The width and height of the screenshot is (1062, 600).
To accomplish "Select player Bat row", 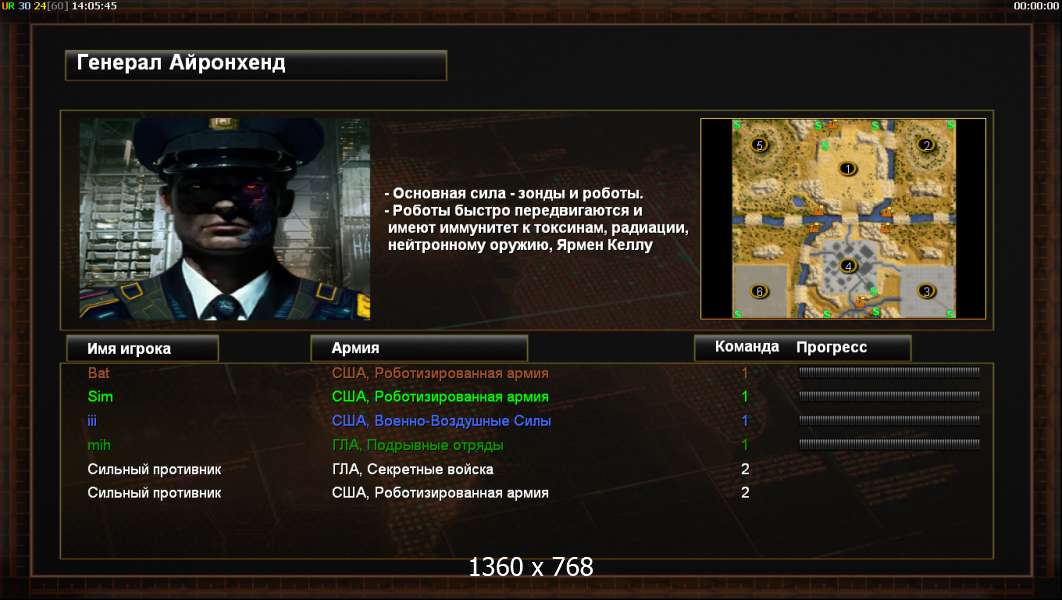I will tap(527, 373).
